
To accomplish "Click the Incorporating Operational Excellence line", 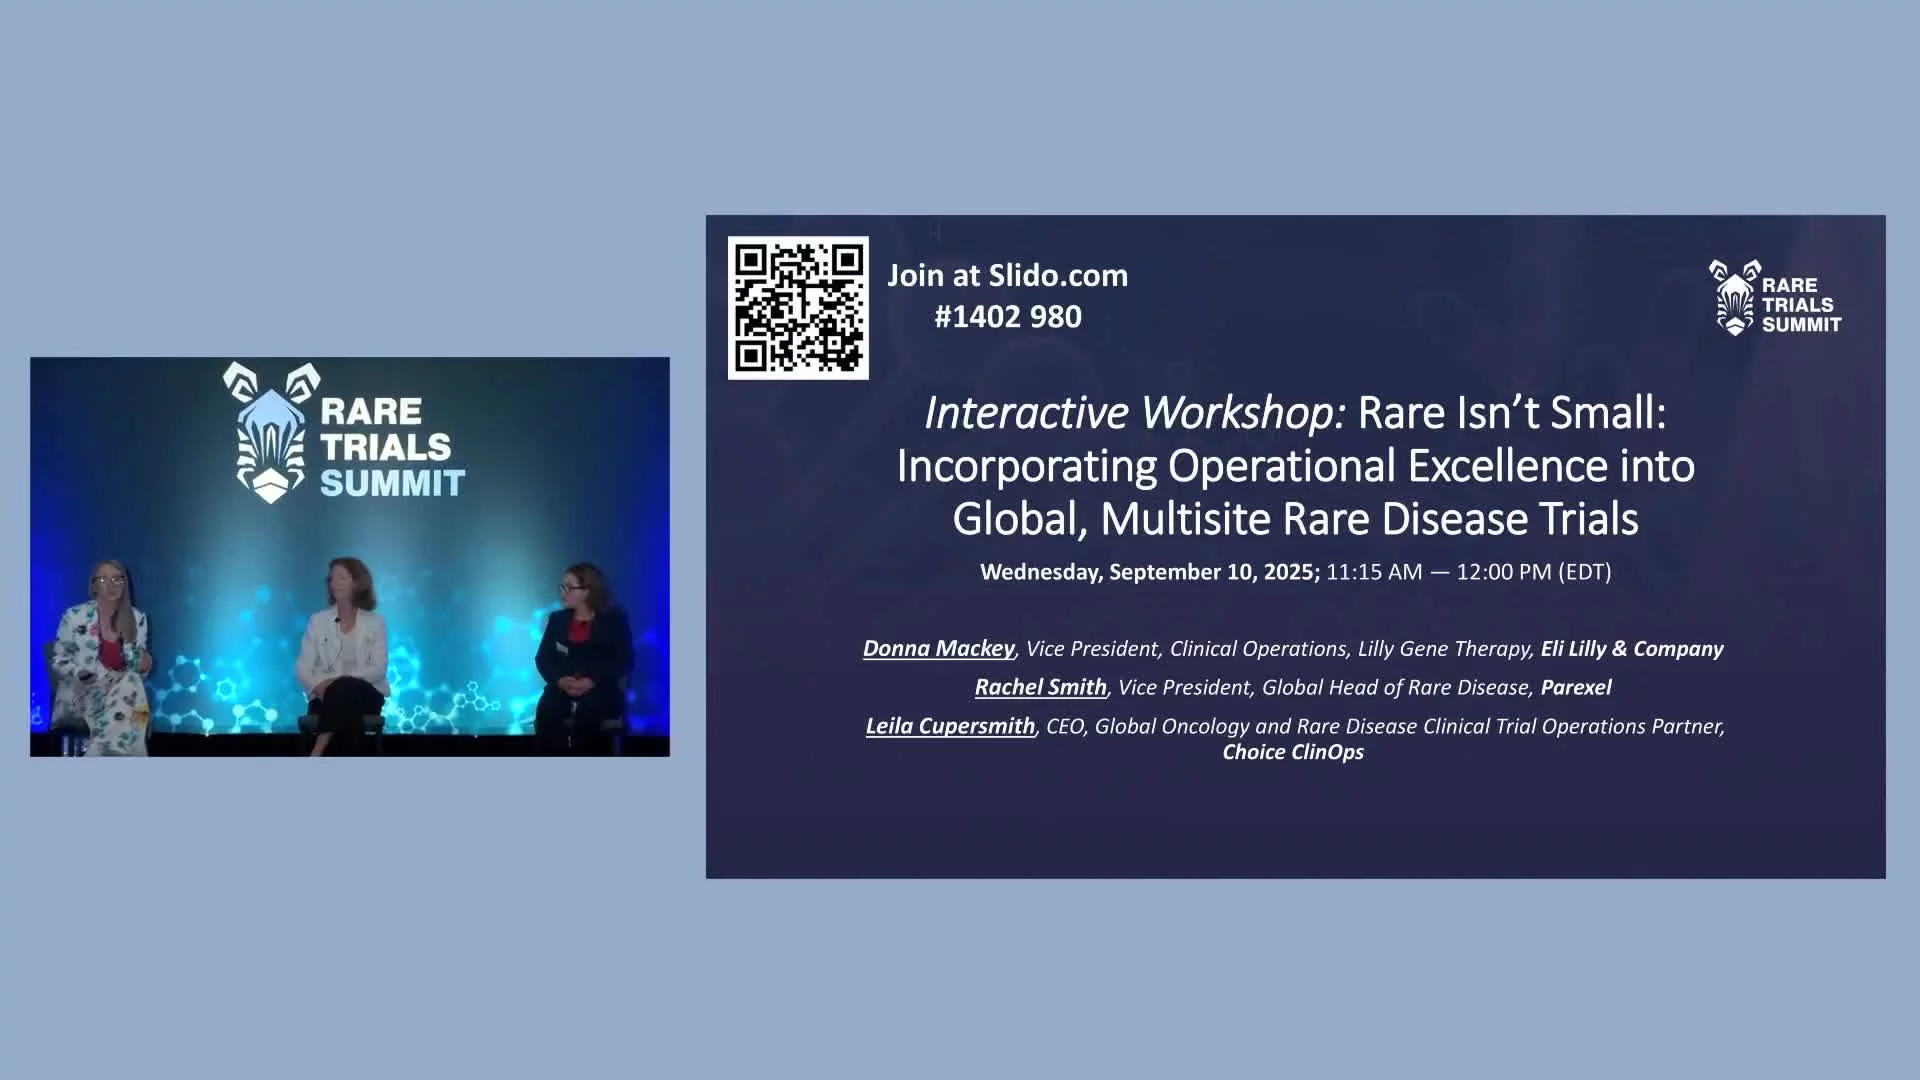I will click(x=1295, y=466).
